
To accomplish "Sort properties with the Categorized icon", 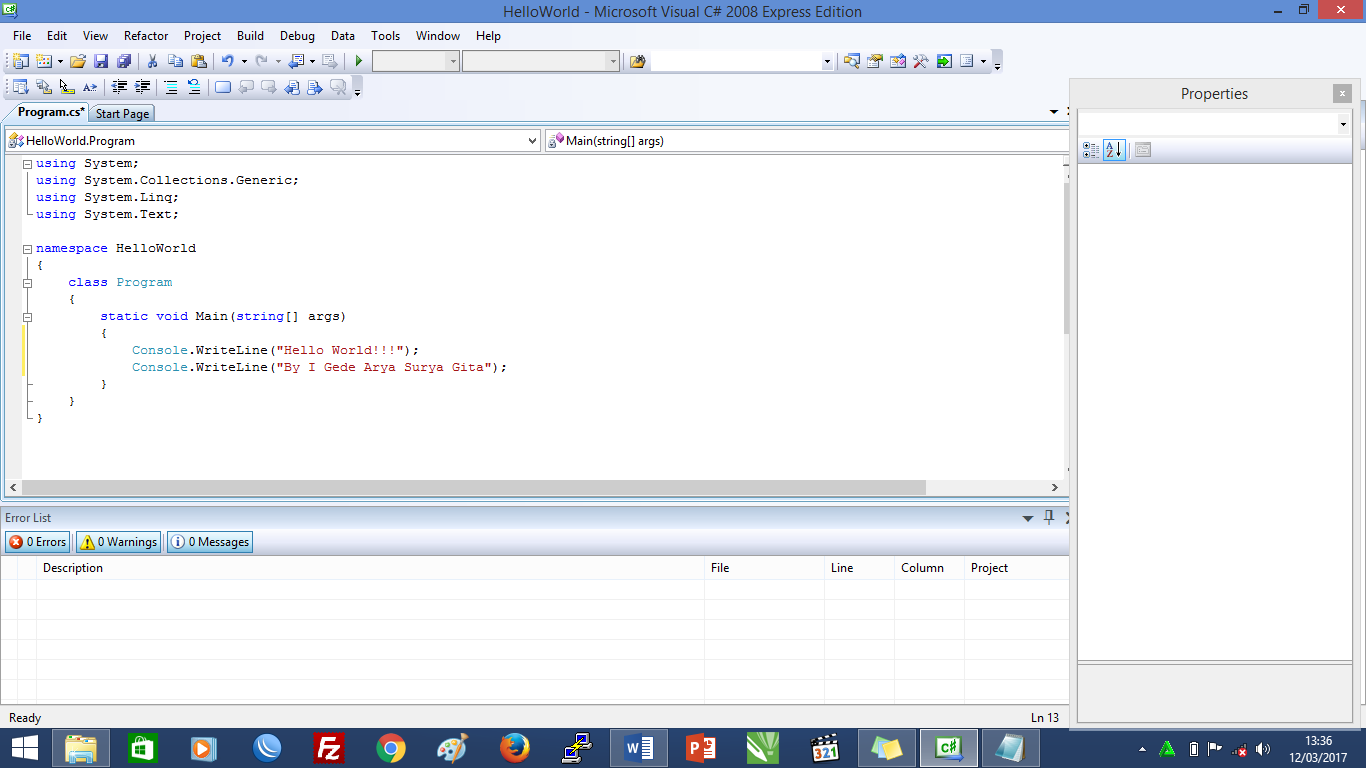I will click(1091, 150).
